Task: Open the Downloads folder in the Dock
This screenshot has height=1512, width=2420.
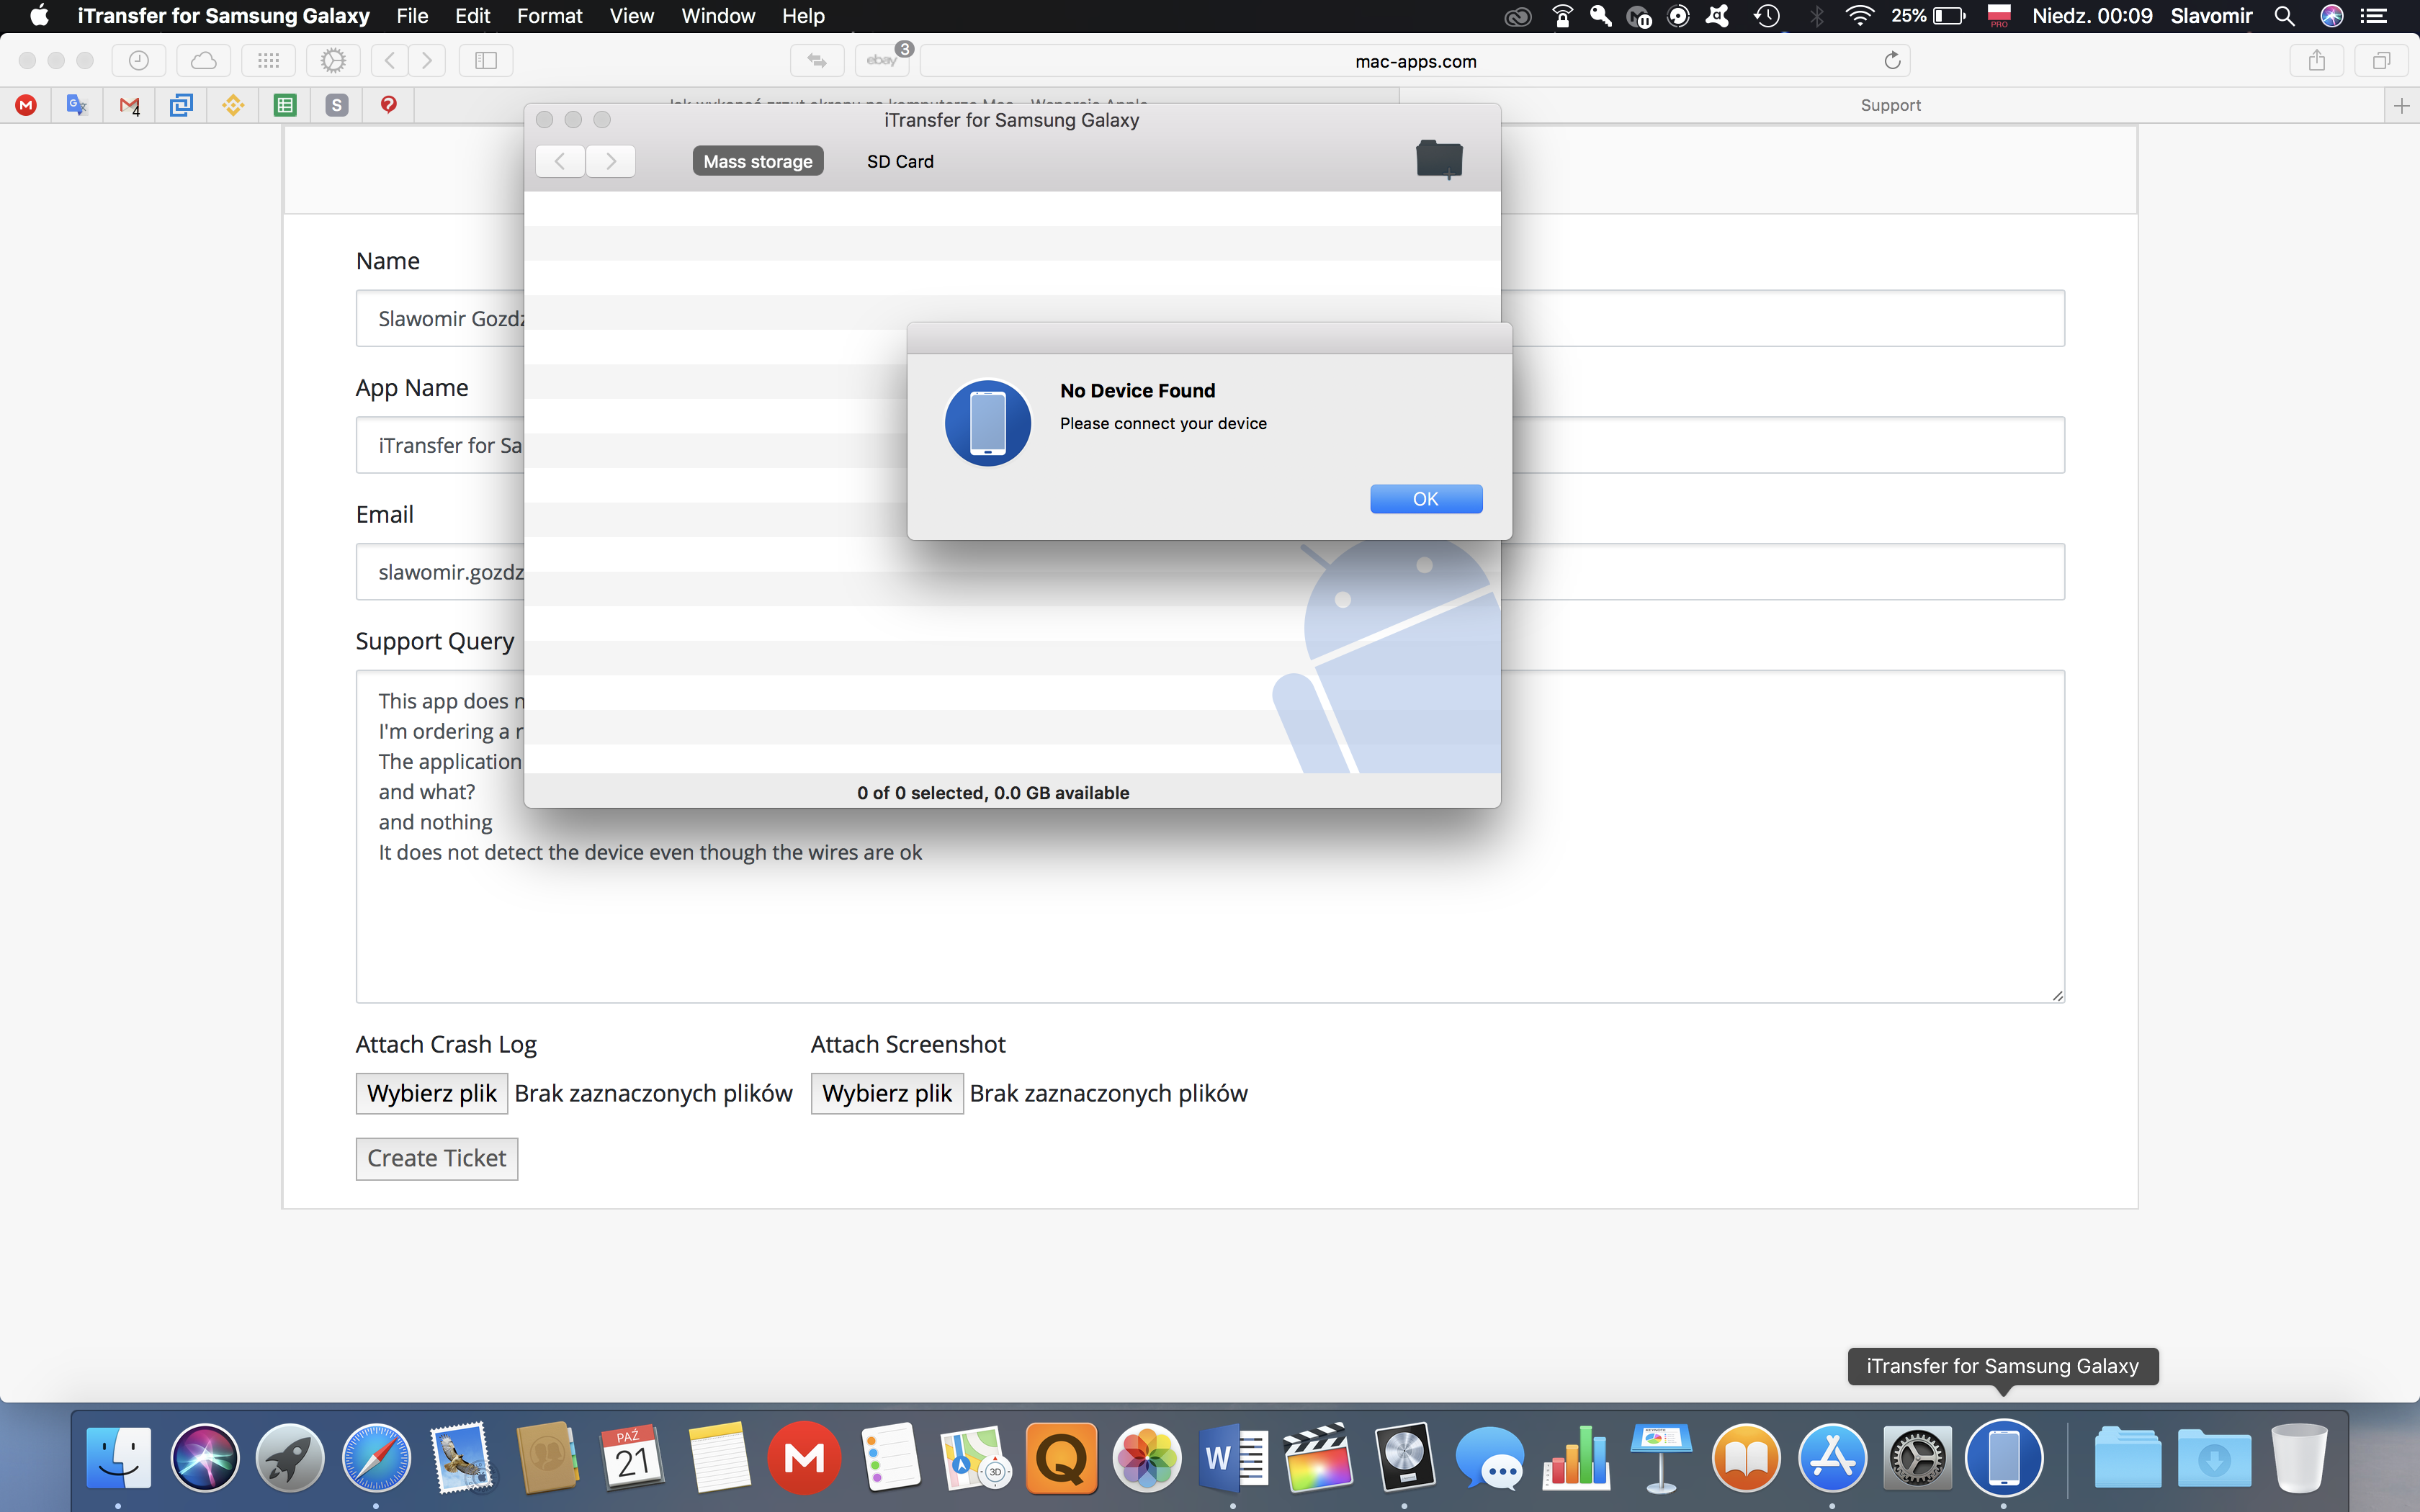Action: pos(2214,1457)
